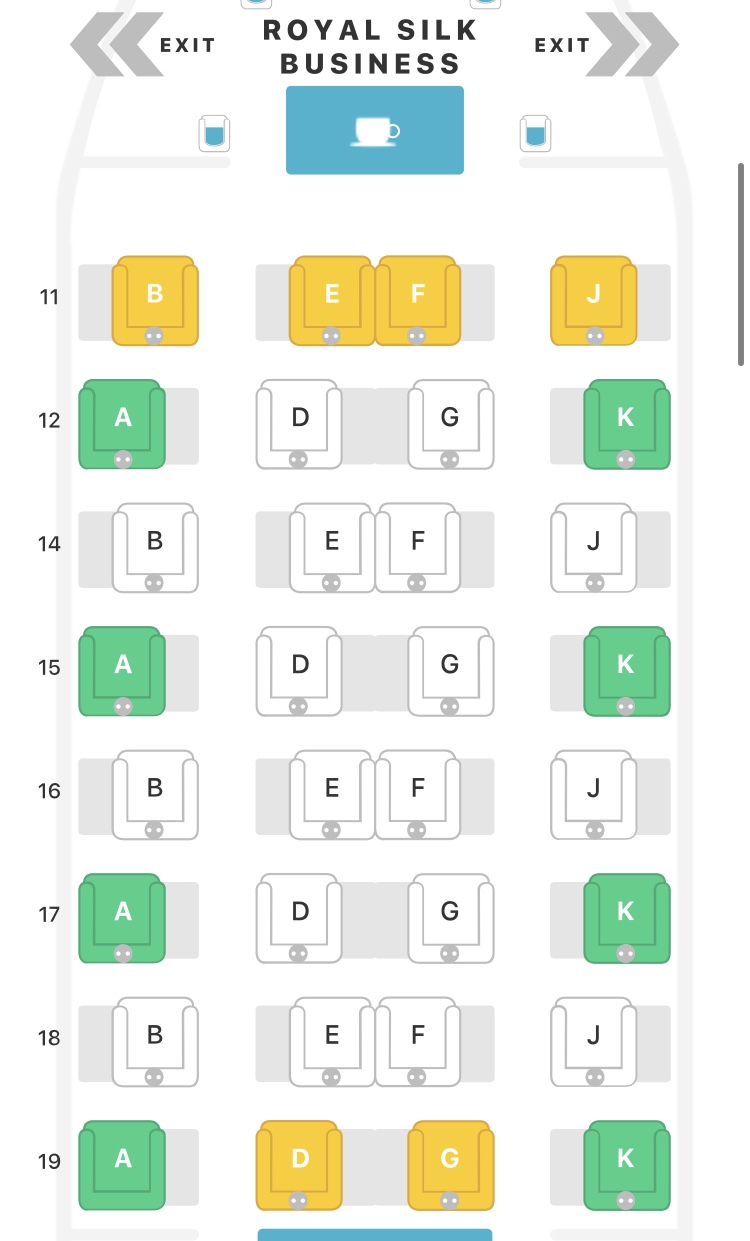
Task: Select yellow seat 11B
Action: [155, 299]
